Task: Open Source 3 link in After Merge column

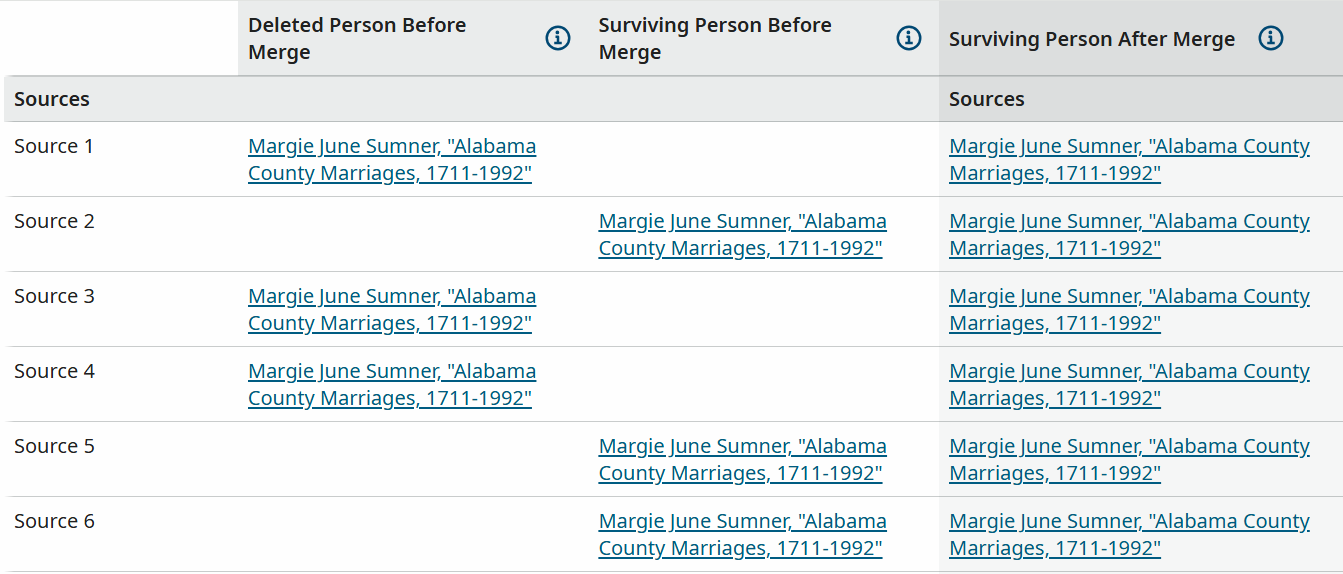Action: point(1128,310)
